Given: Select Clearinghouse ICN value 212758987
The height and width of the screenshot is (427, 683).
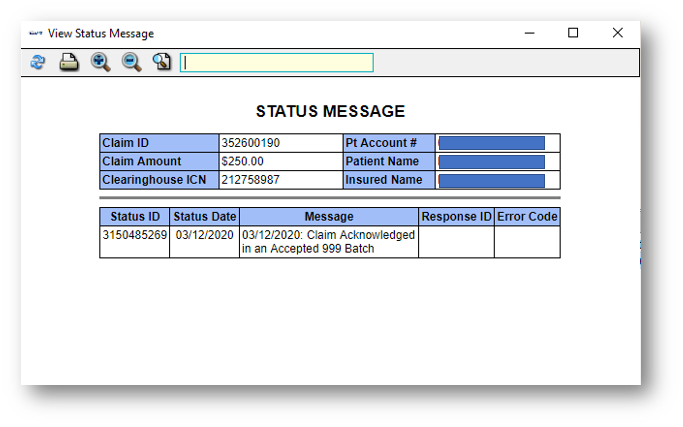Looking at the screenshot, I should click(250, 180).
